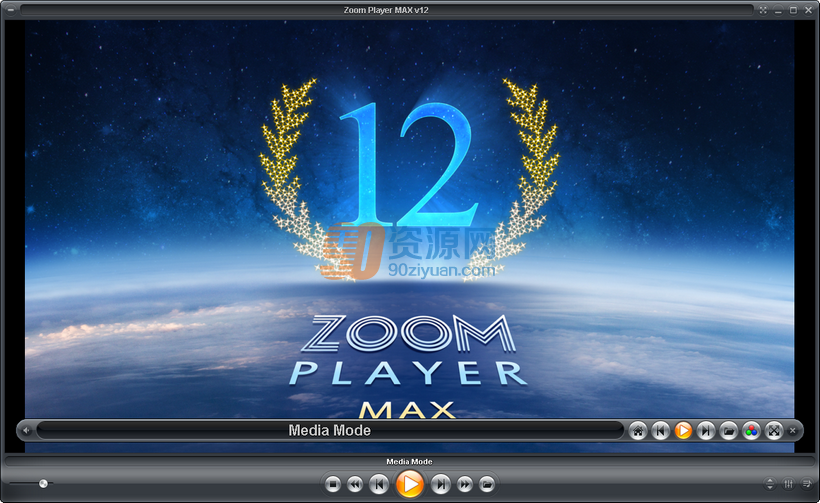Minimize the Zoom Player window
The height and width of the screenshot is (503, 820).
(x=778, y=10)
